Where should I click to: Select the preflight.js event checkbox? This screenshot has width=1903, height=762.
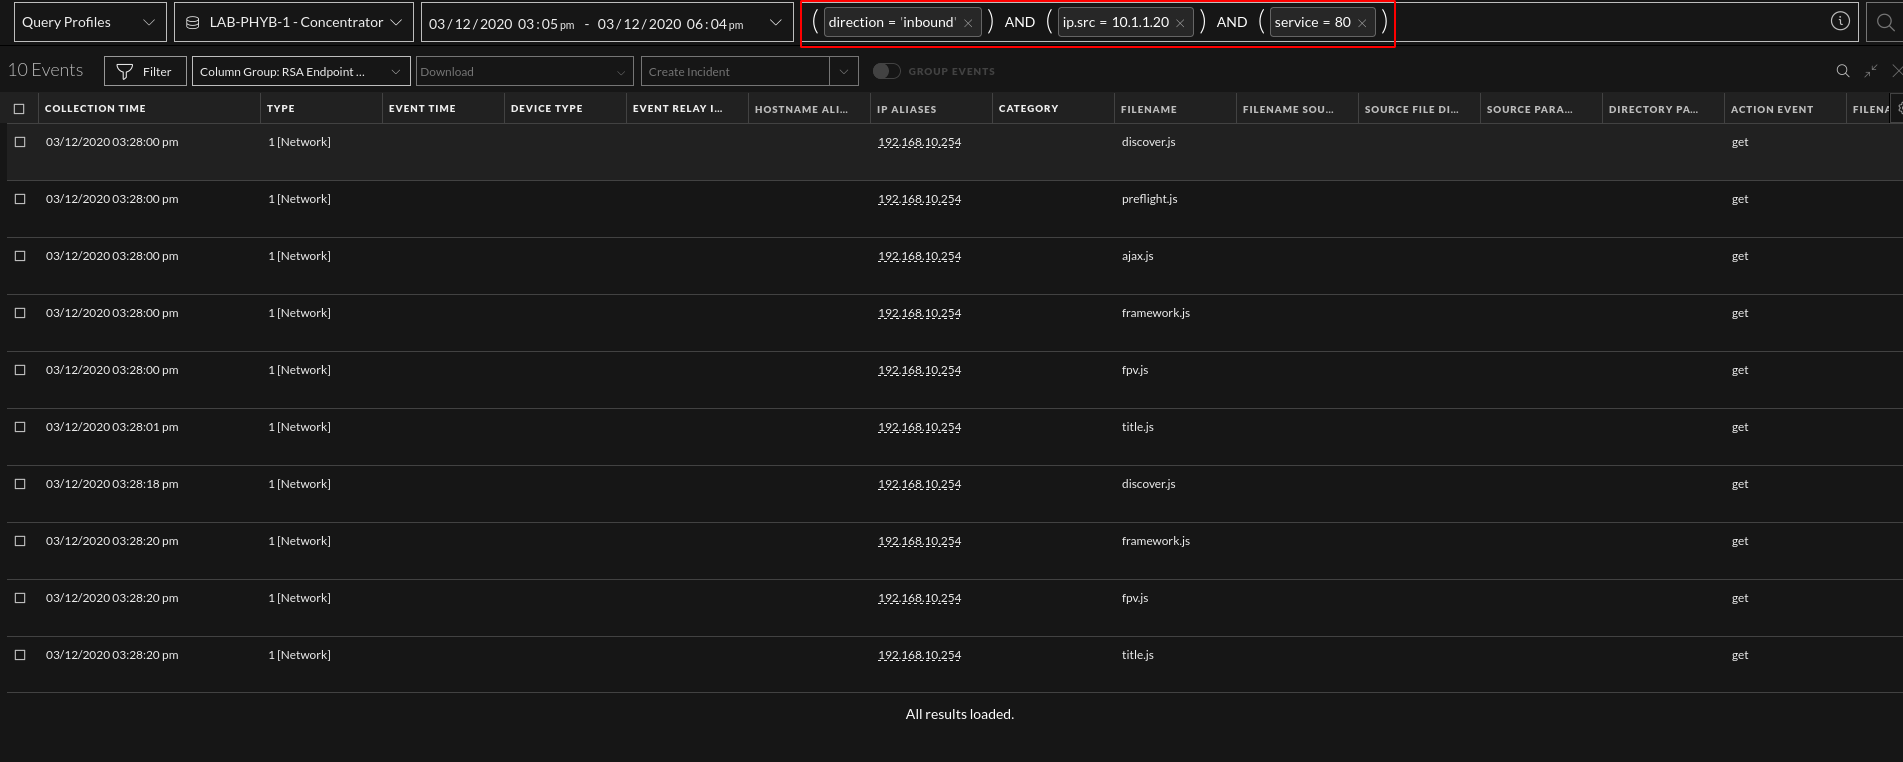pos(19,199)
